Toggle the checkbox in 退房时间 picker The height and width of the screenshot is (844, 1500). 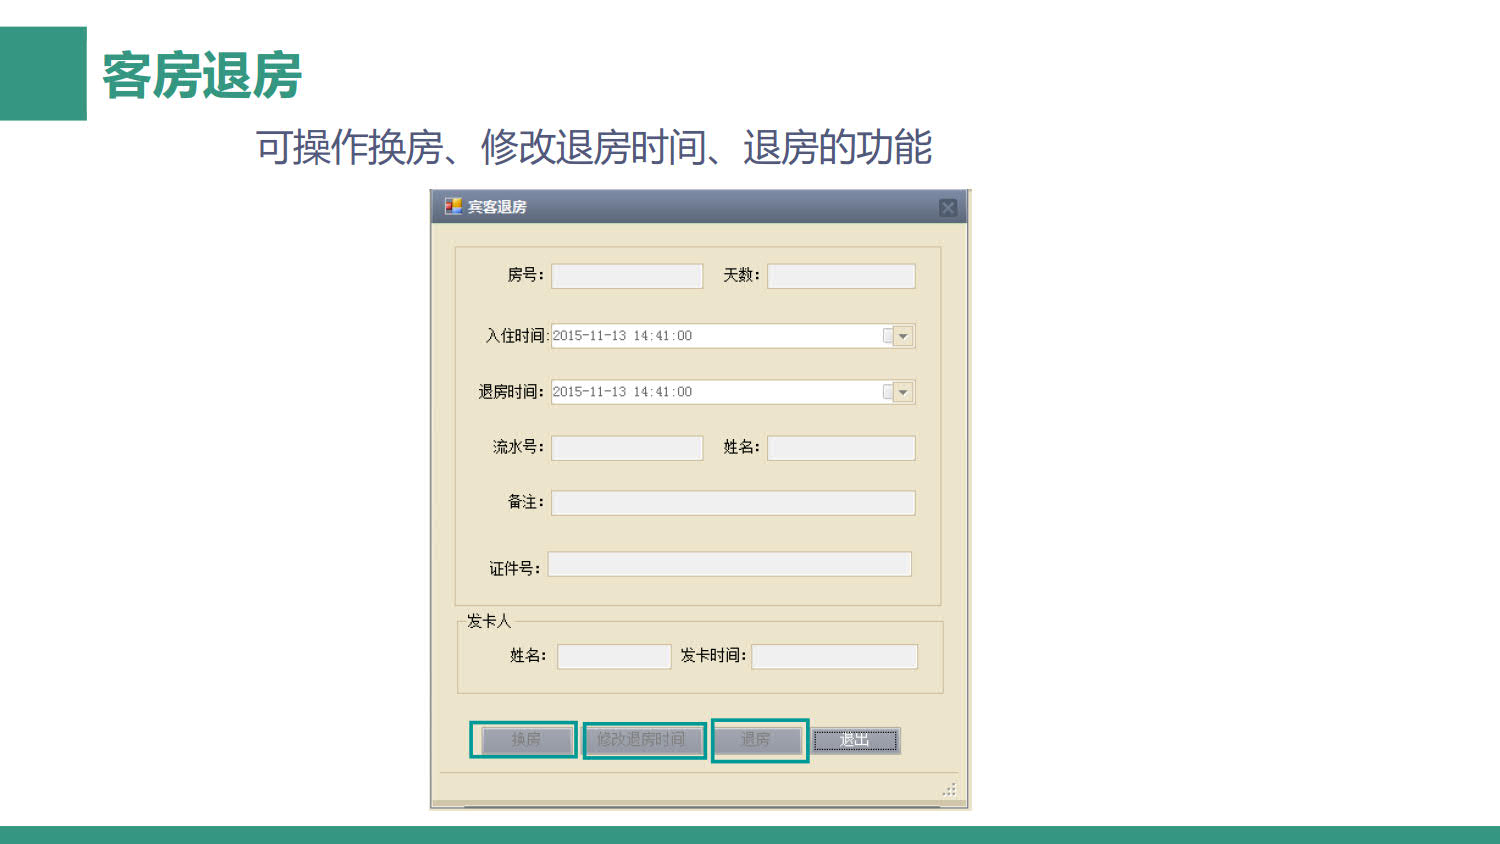point(887,392)
